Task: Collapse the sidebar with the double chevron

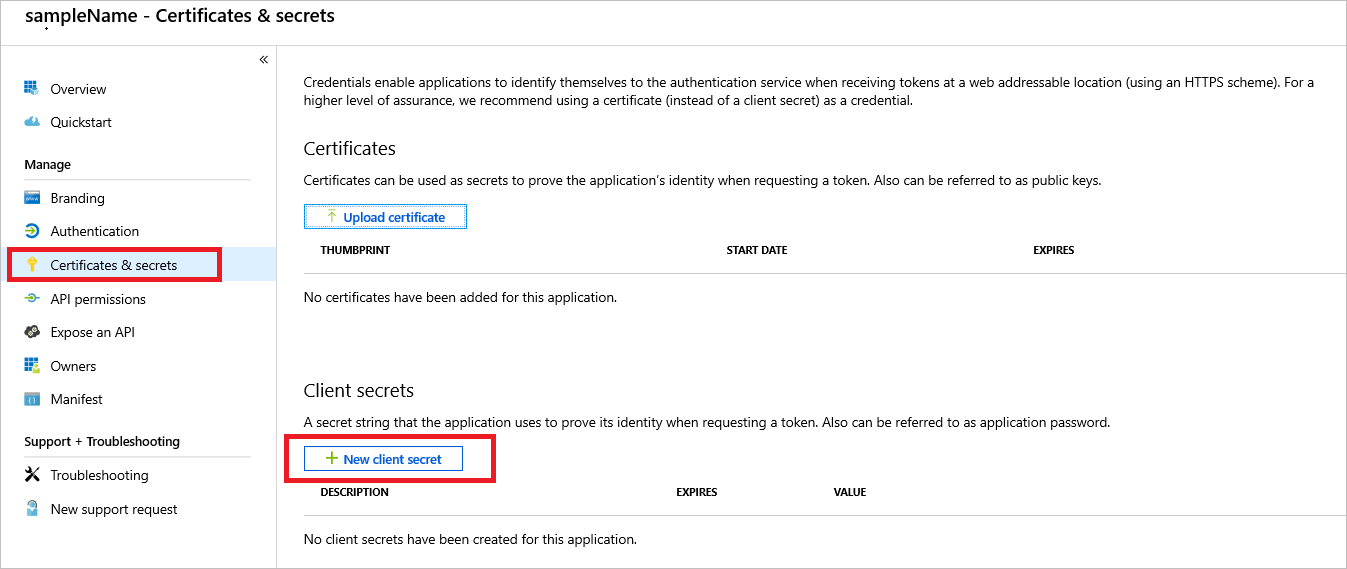Action: tap(264, 60)
